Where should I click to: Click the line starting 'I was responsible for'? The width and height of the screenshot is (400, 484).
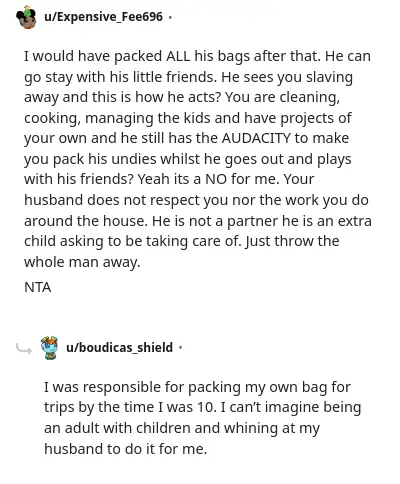[197, 387]
